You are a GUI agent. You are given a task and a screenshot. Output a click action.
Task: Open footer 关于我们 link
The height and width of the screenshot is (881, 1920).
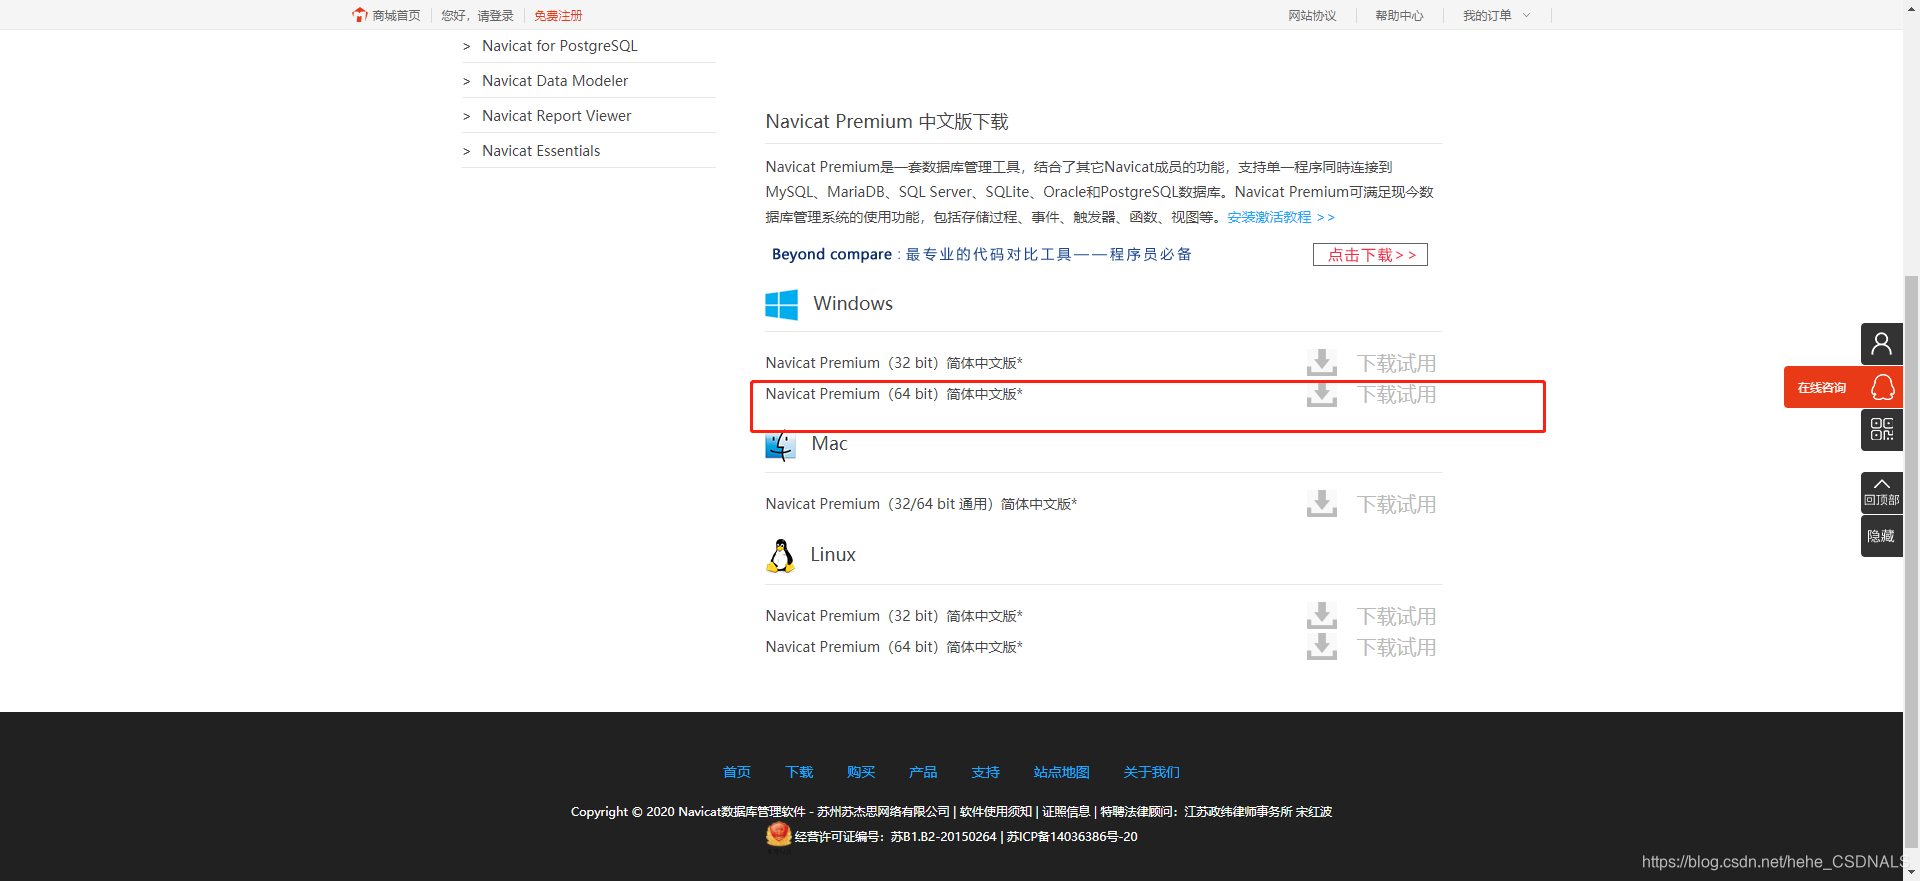tap(1152, 772)
